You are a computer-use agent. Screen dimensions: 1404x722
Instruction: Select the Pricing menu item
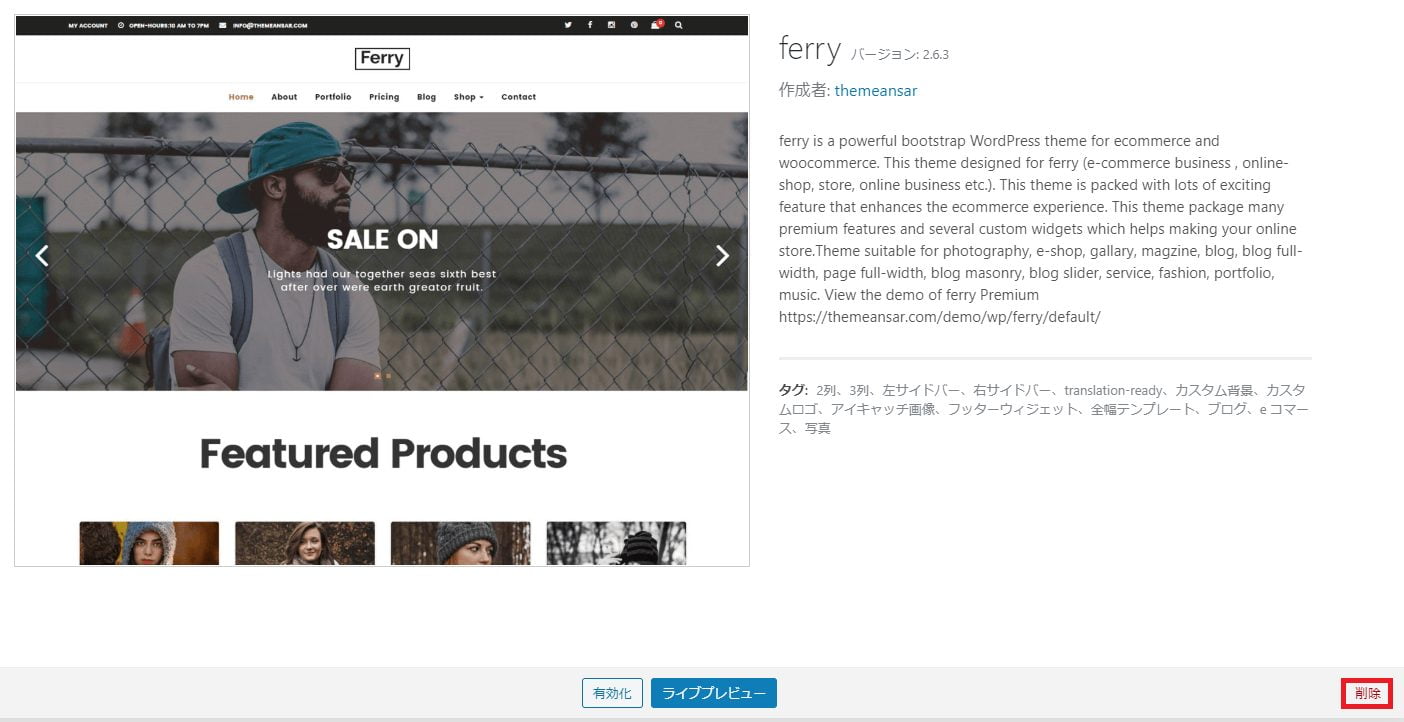(384, 97)
